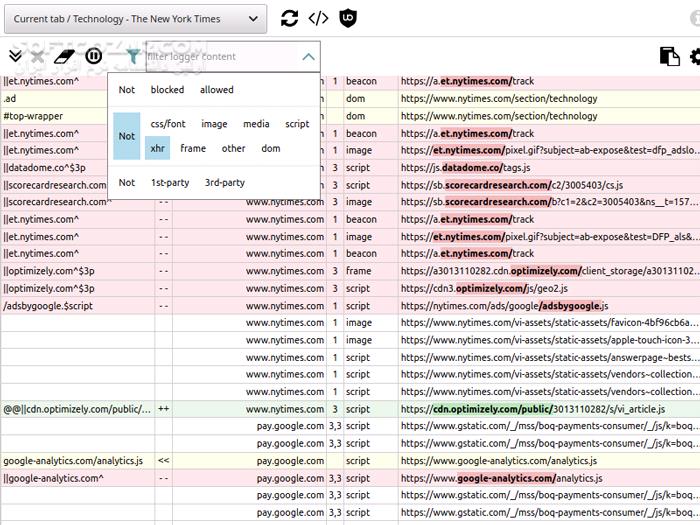Viewport: 700px width, 525px height.
Task: Reload the current tab content
Action: (x=289, y=18)
